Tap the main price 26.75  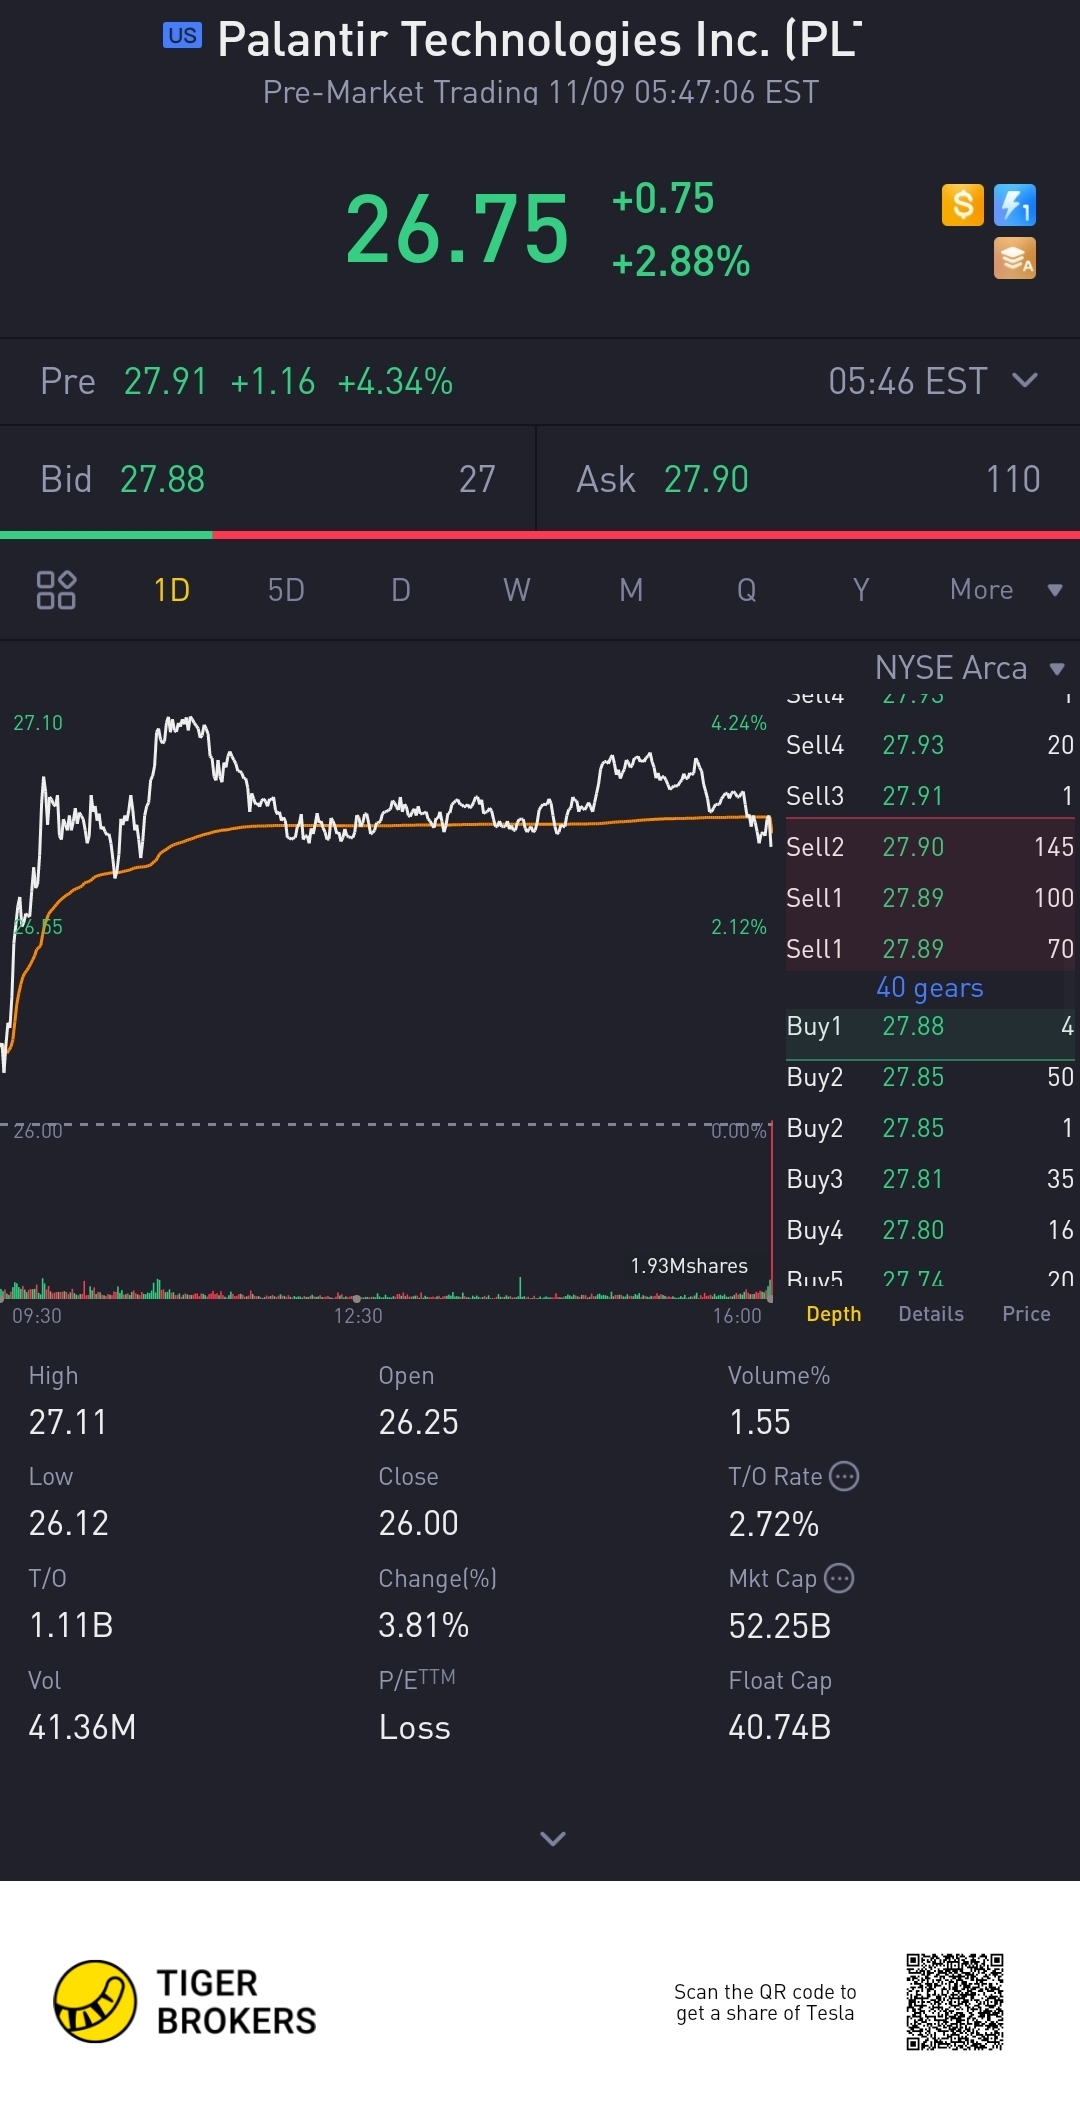[457, 230]
